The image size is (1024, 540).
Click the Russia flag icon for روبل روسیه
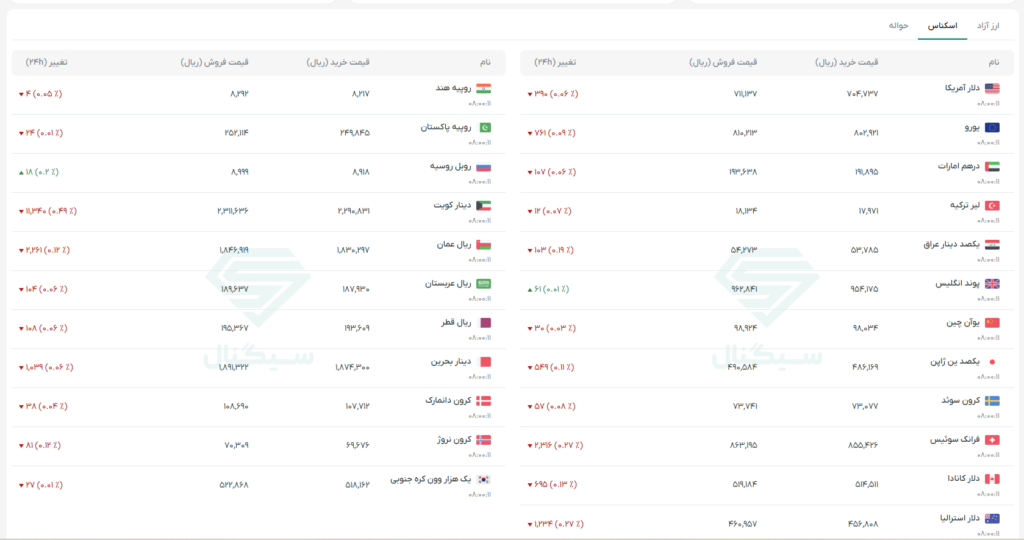point(483,167)
